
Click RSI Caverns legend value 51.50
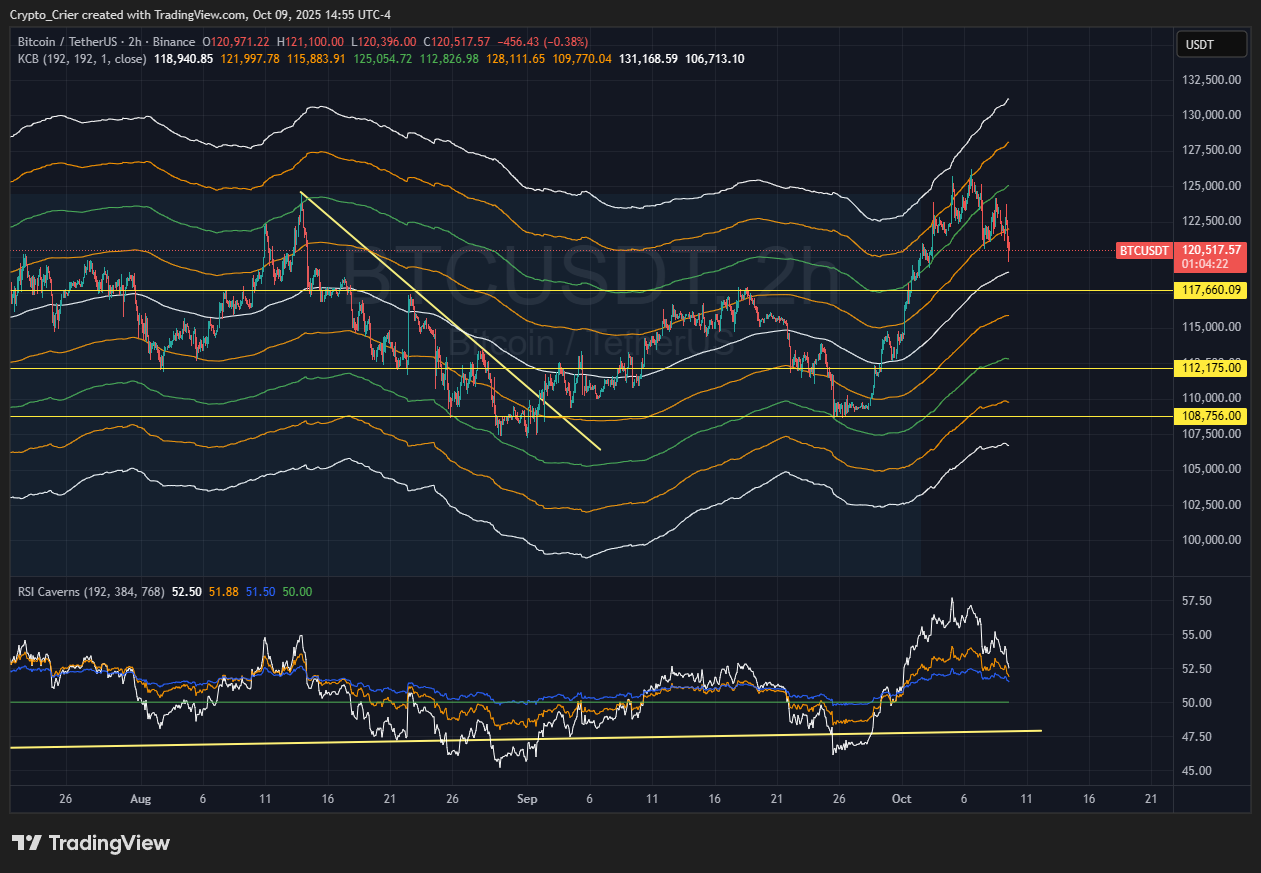261,592
